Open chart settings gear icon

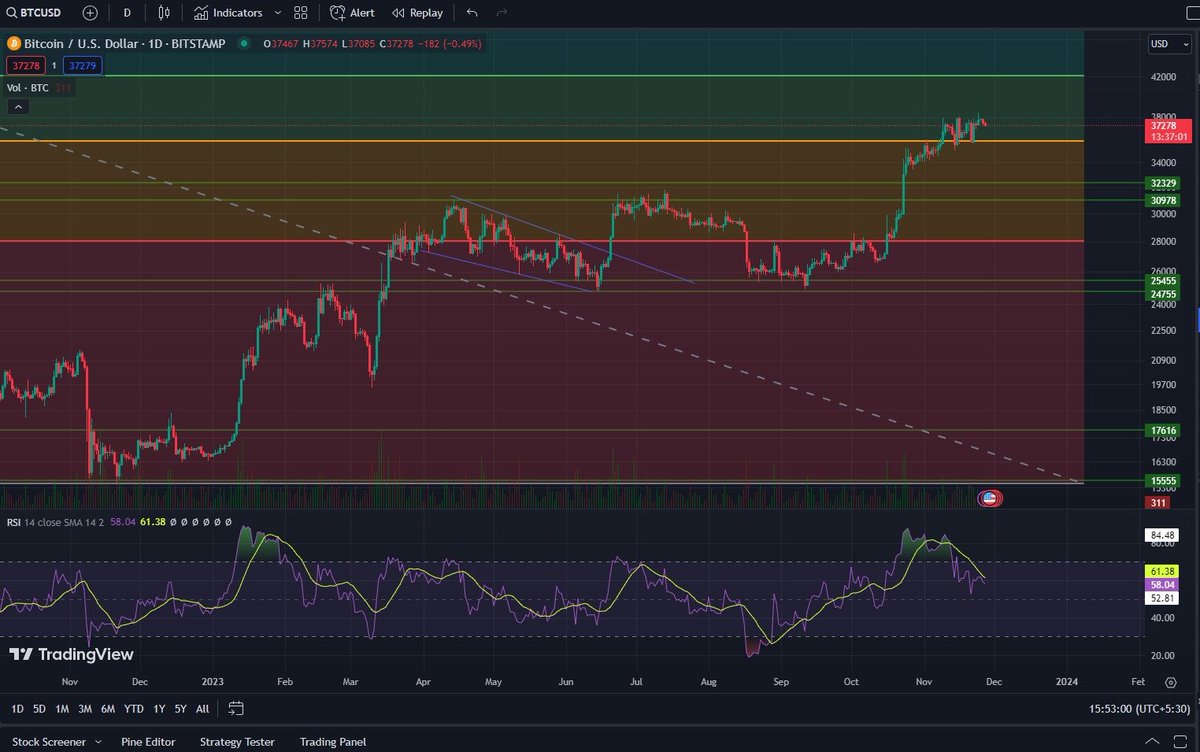(x=1169, y=682)
